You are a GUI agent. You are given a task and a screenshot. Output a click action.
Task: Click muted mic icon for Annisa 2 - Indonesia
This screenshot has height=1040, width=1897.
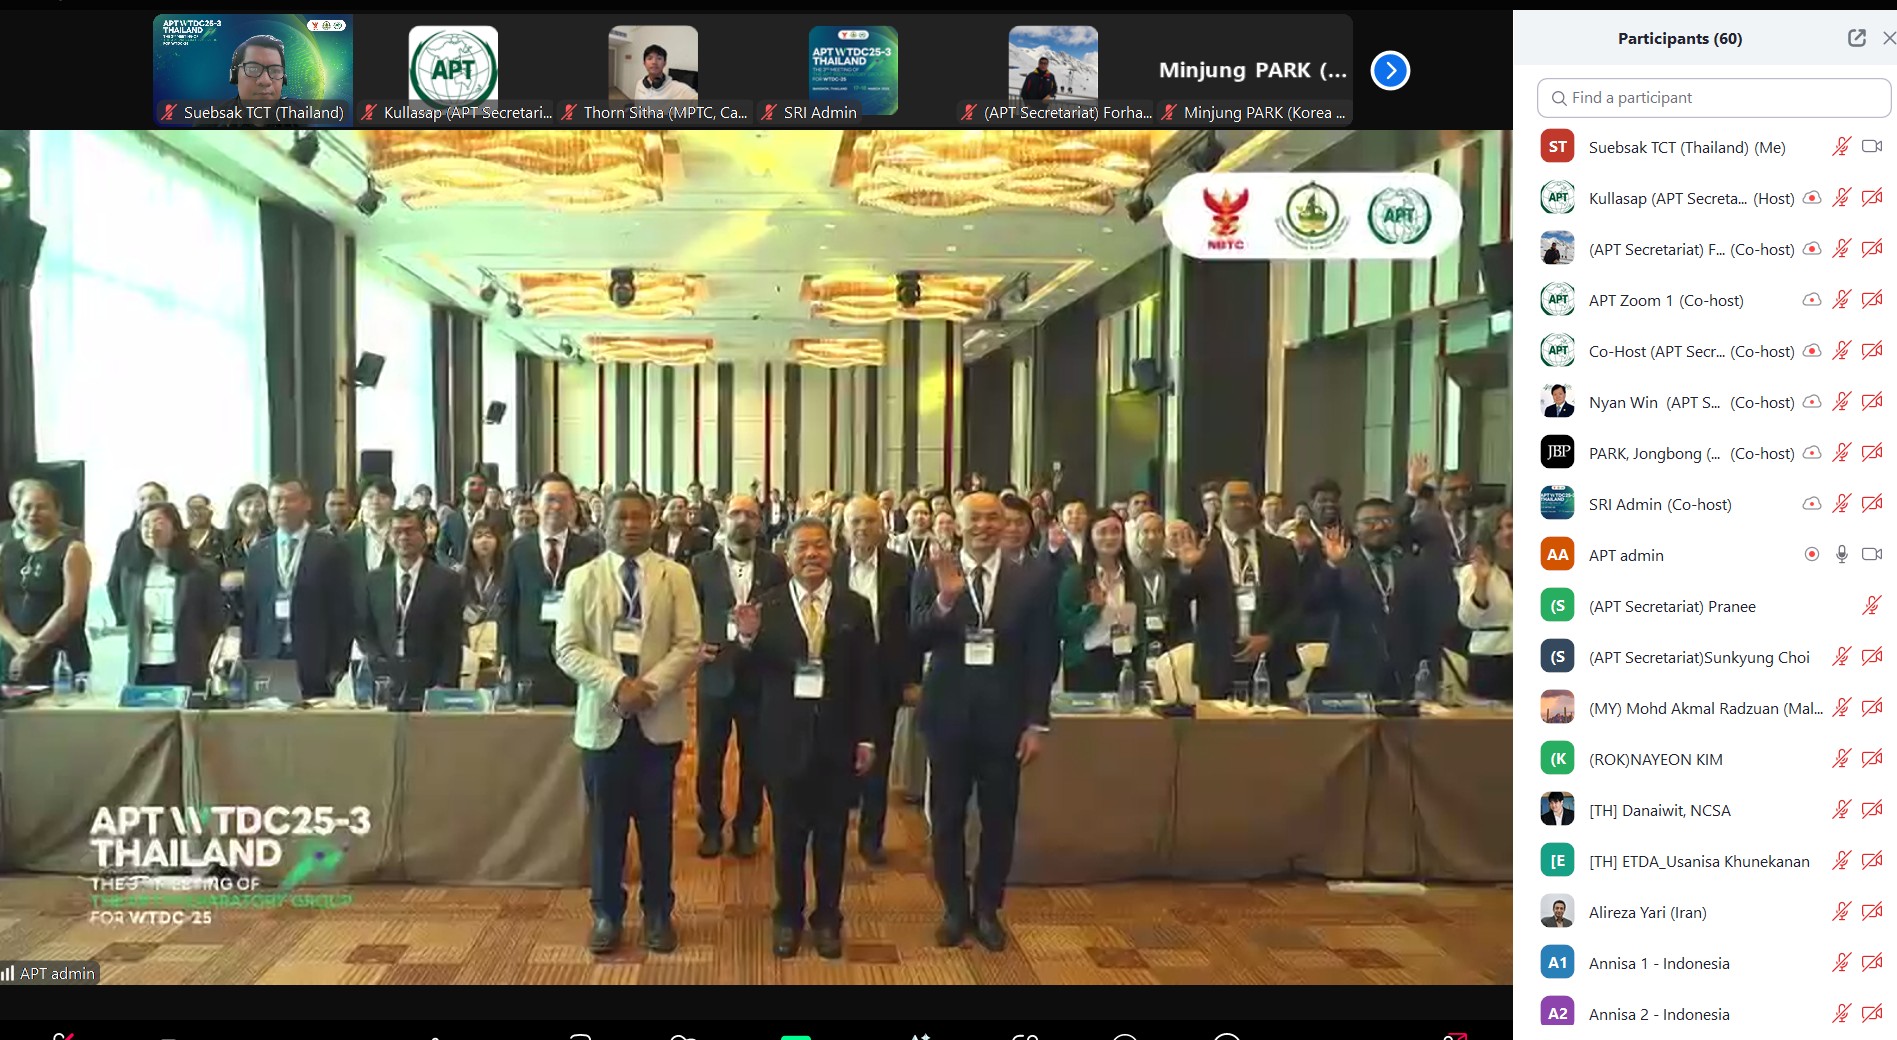pyautogui.click(x=1841, y=1014)
